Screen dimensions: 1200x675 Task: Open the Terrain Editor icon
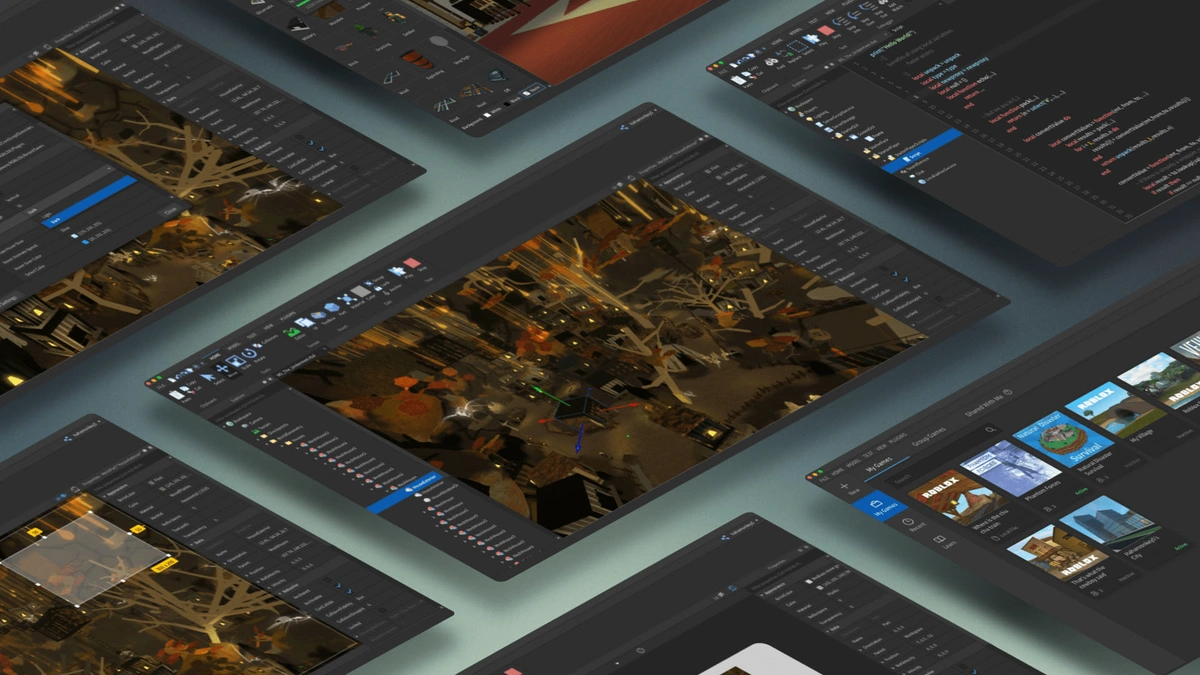[x=293, y=332]
